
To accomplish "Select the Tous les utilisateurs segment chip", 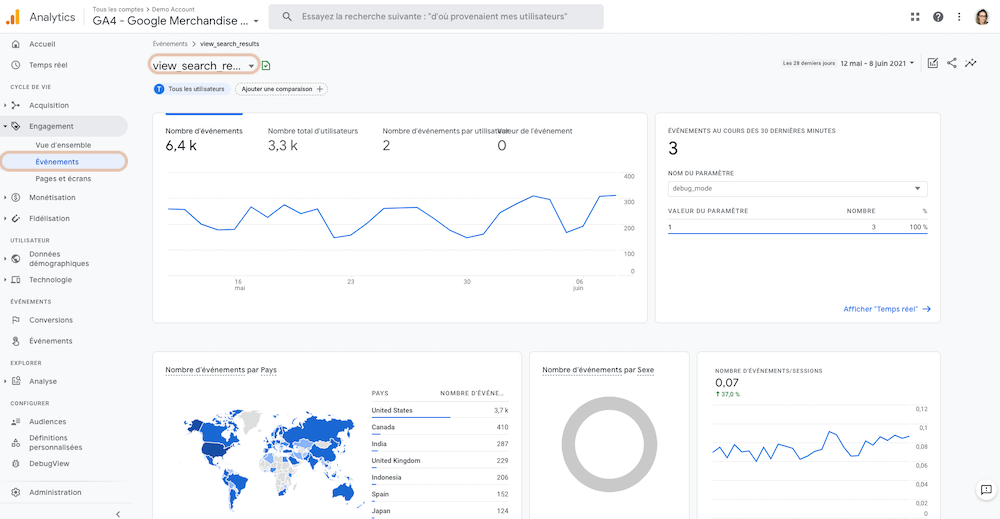I will pyautogui.click(x=191, y=89).
